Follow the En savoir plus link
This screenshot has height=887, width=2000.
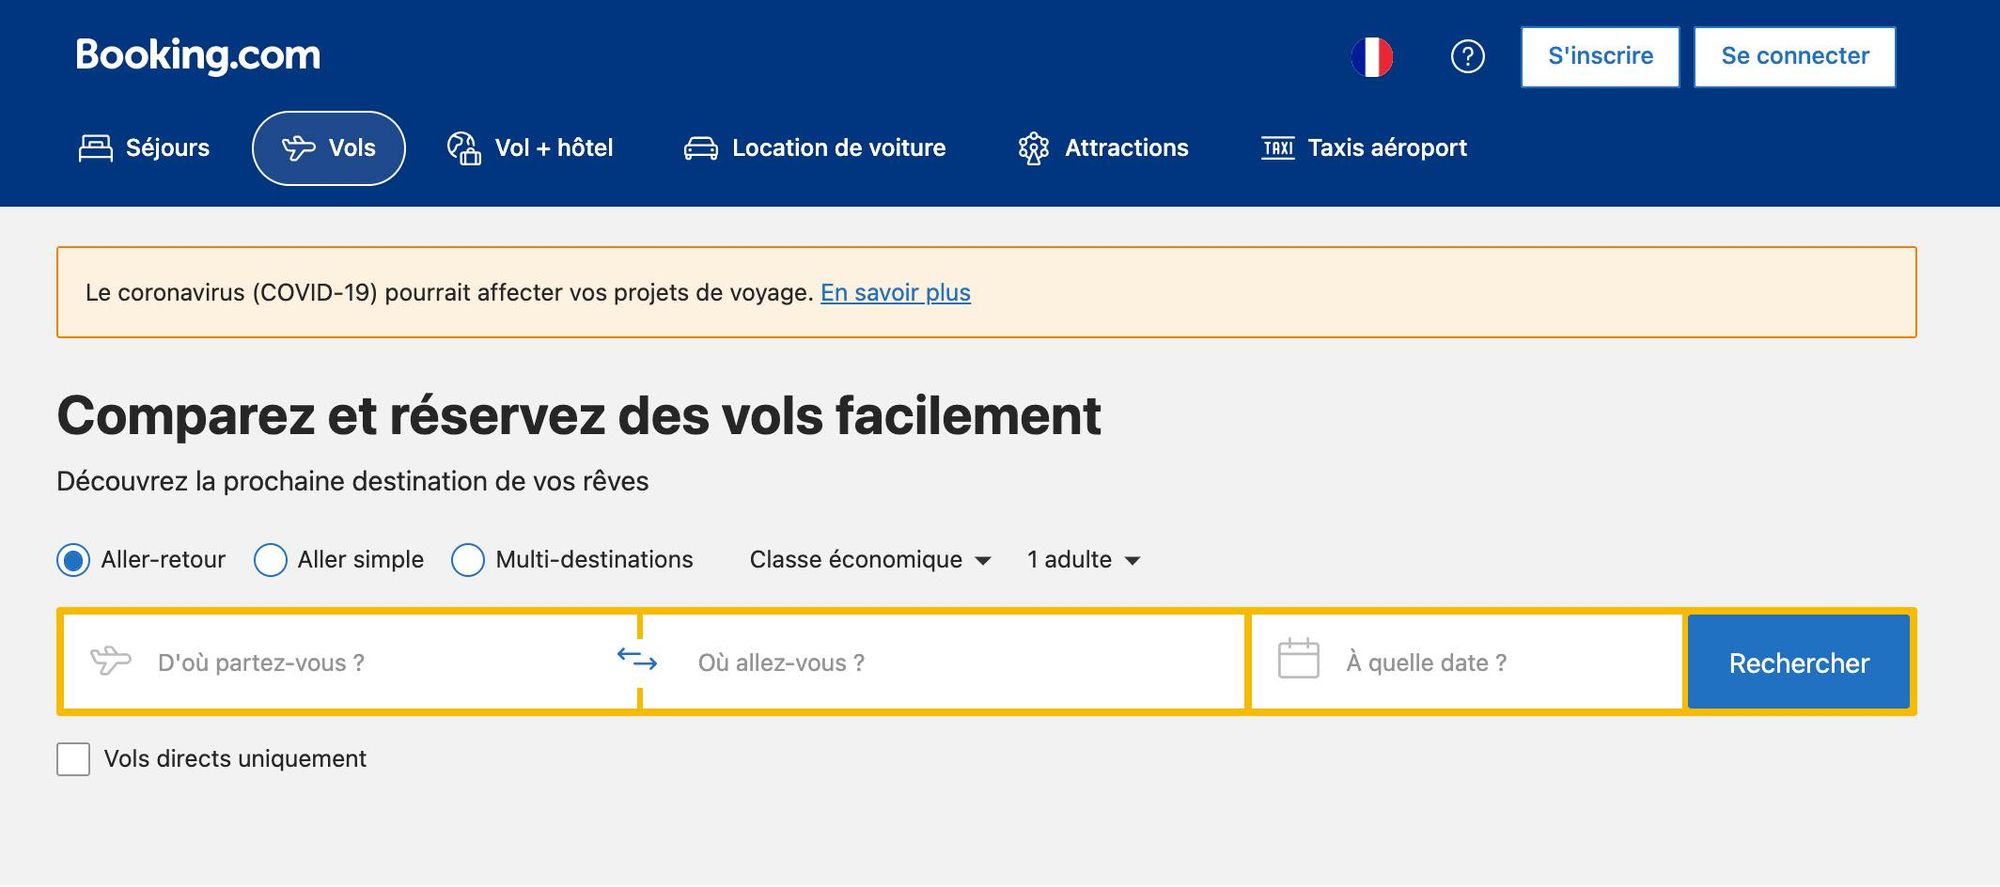[x=895, y=293]
